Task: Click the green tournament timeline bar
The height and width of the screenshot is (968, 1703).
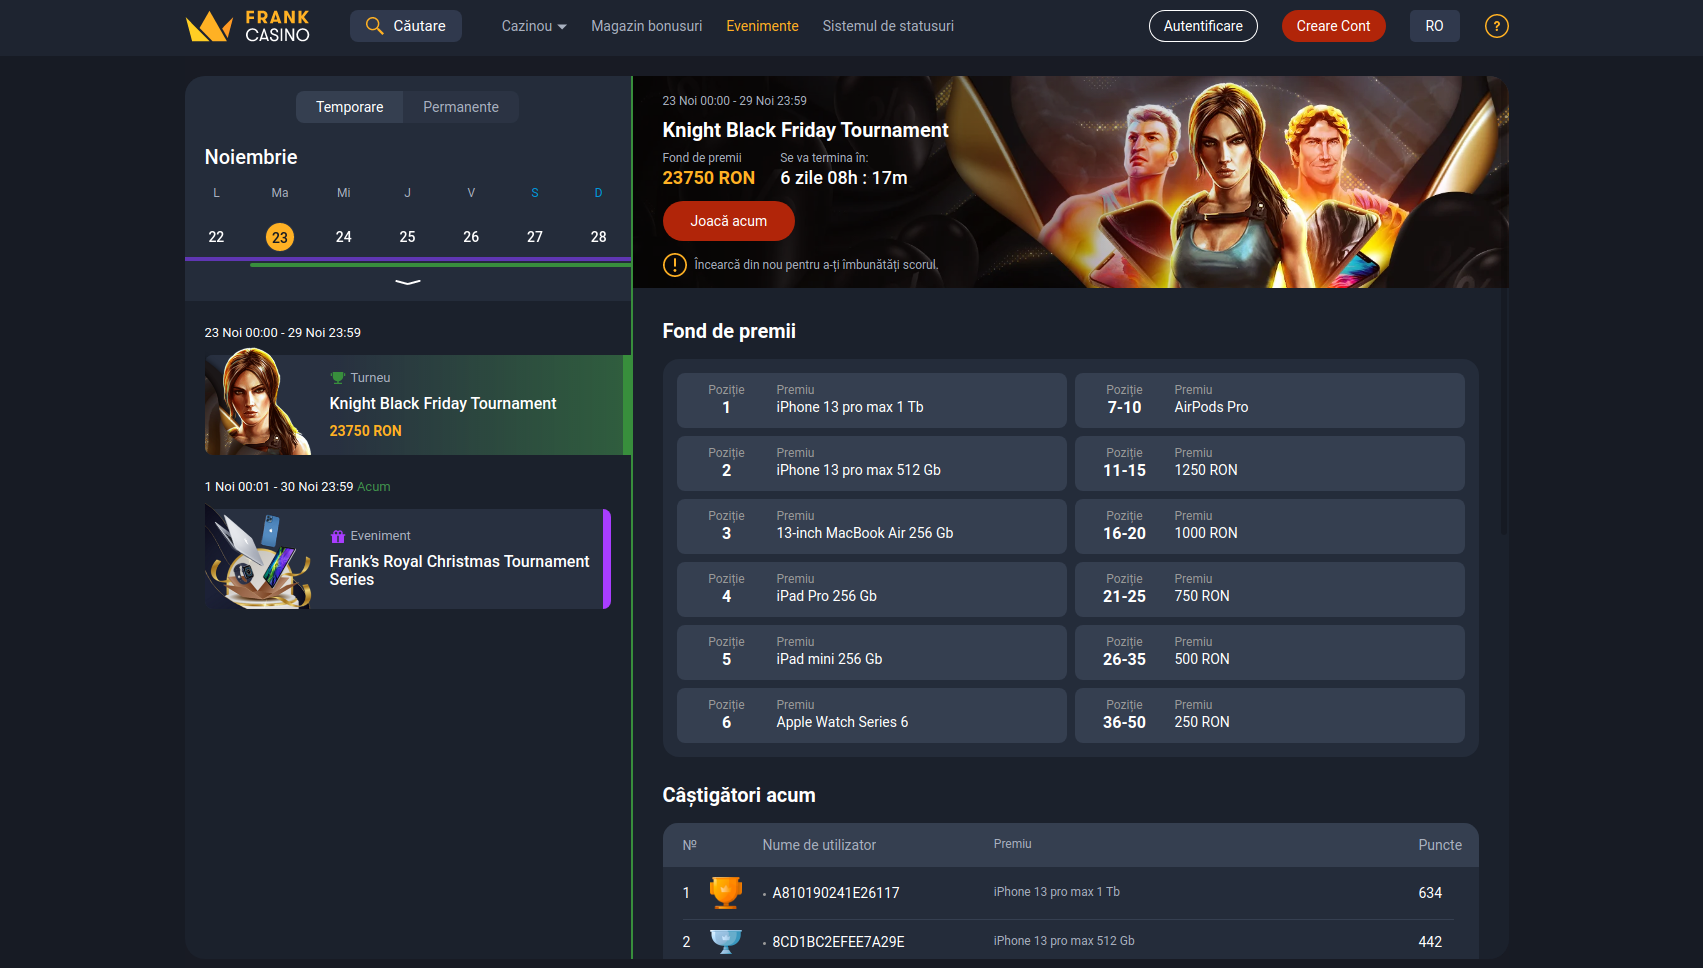Action: (440, 265)
